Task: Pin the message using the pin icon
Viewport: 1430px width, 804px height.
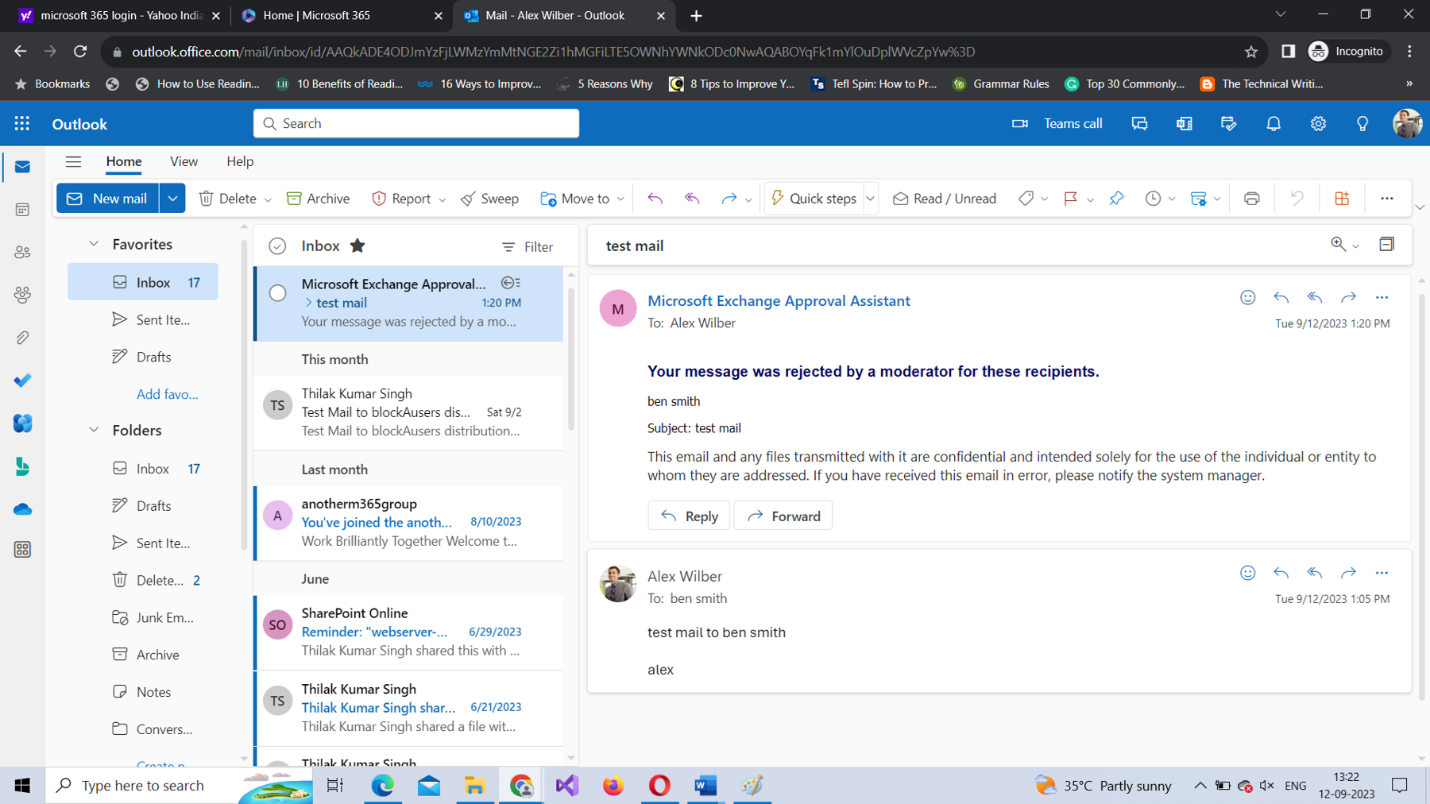Action: point(1116,198)
